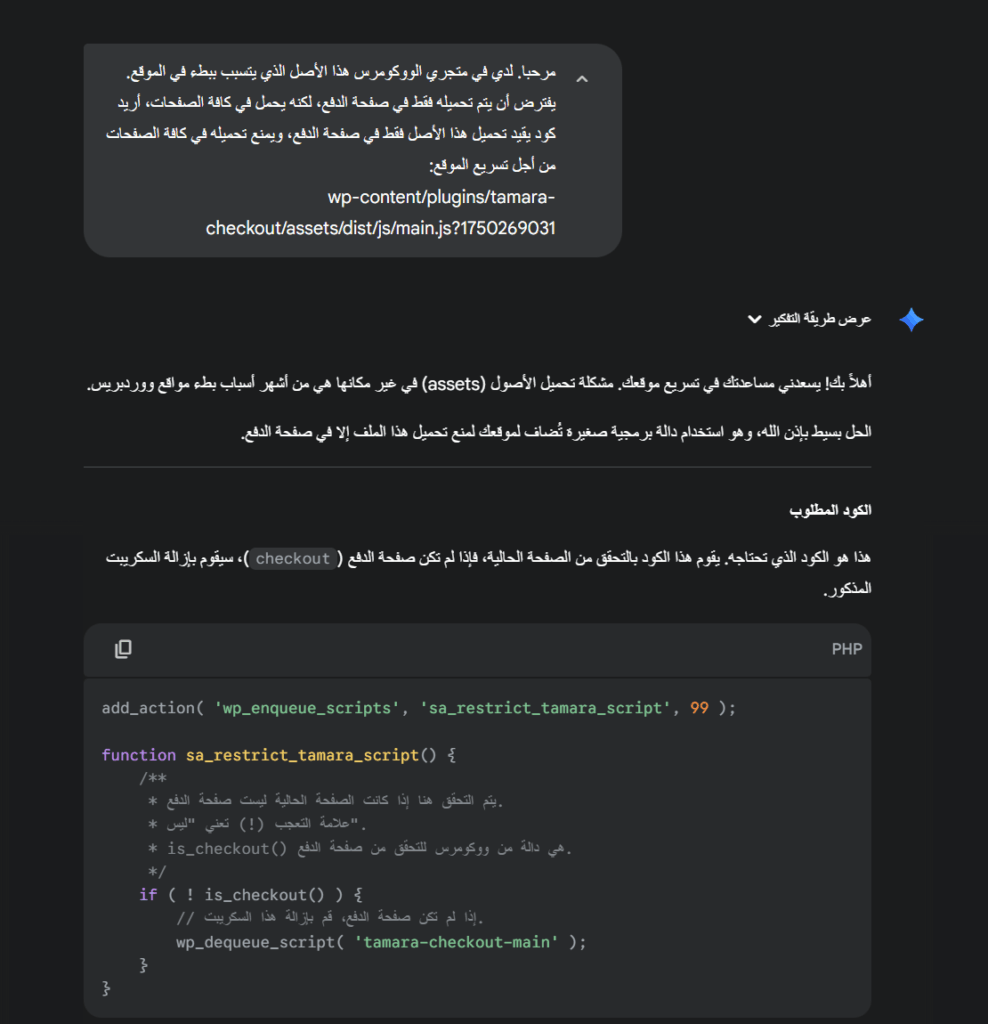Collapse the user prompt with the chevron
Screen dimensions: 988x1024
click(582, 78)
